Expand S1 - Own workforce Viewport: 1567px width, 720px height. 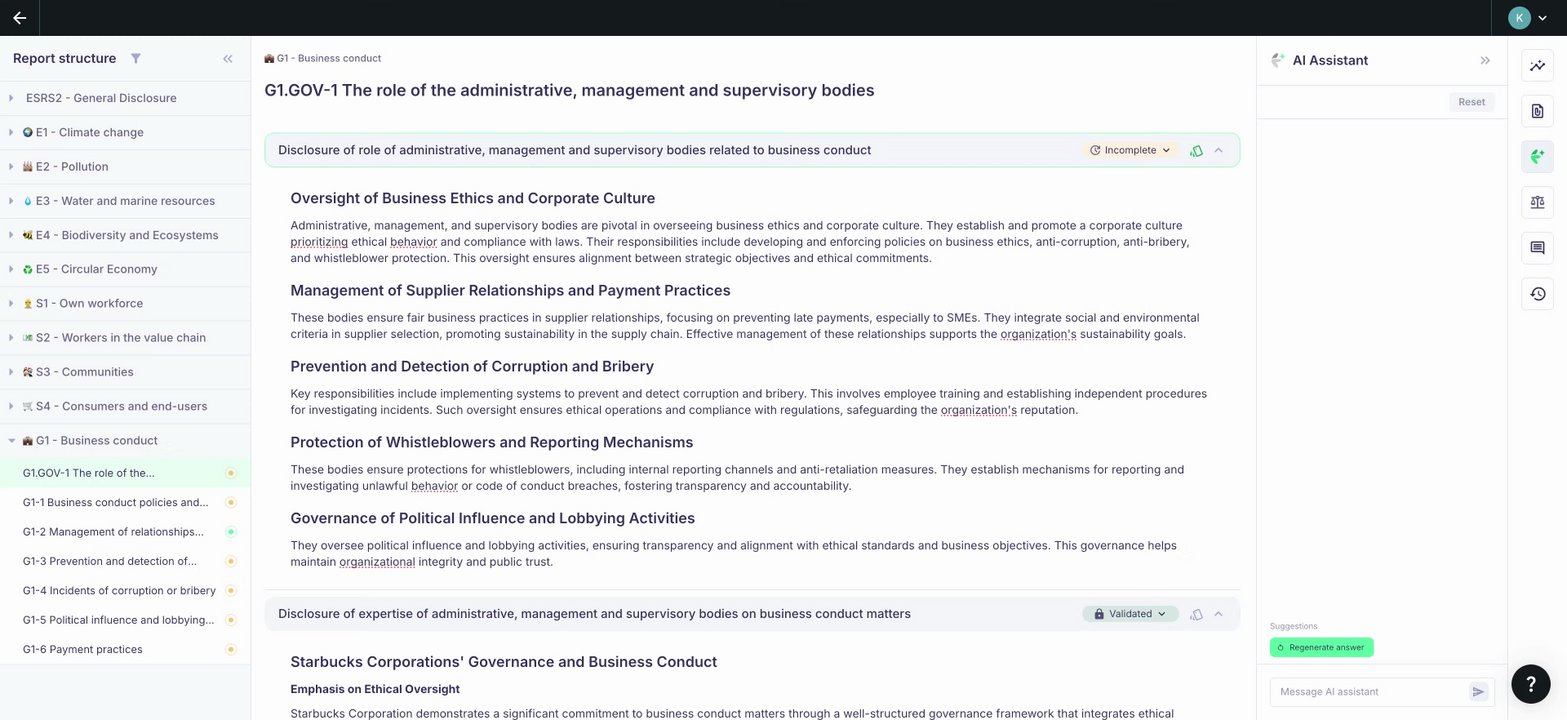(x=11, y=303)
